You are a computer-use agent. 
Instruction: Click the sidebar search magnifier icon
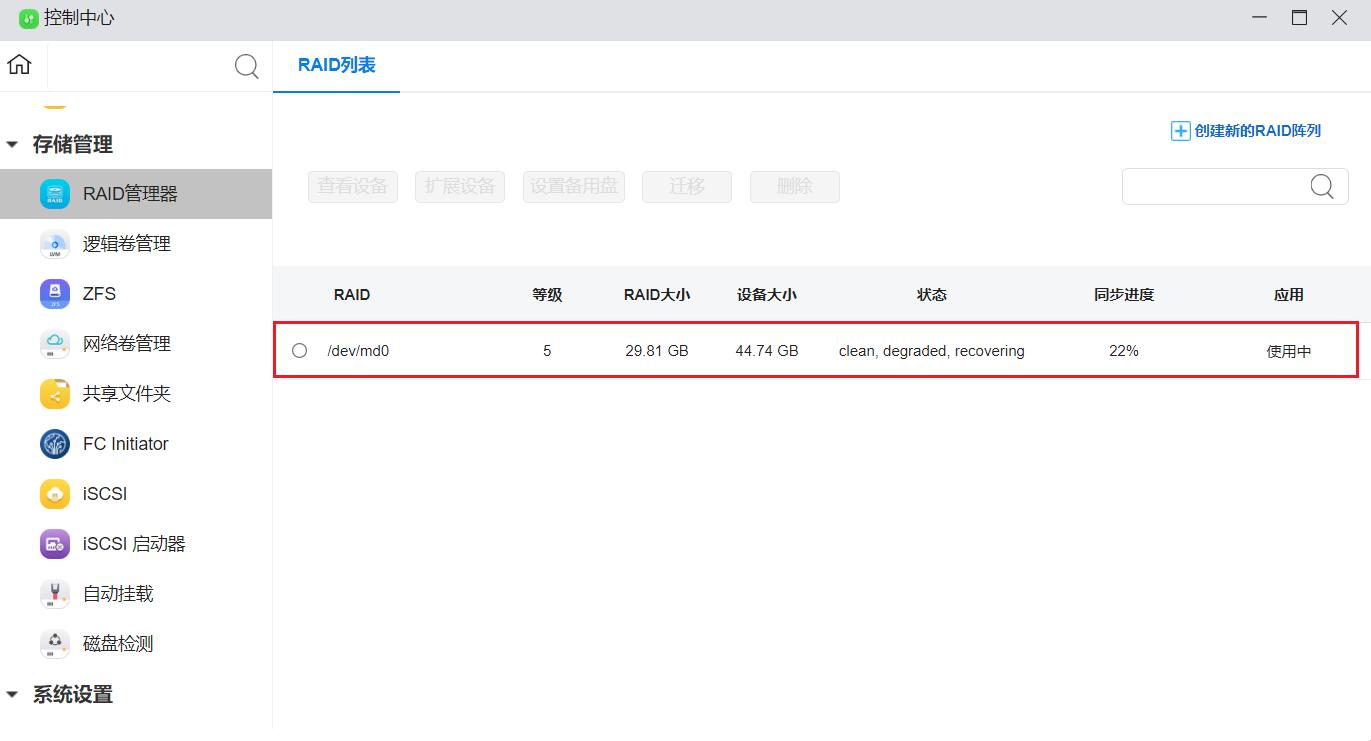click(x=246, y=66)
